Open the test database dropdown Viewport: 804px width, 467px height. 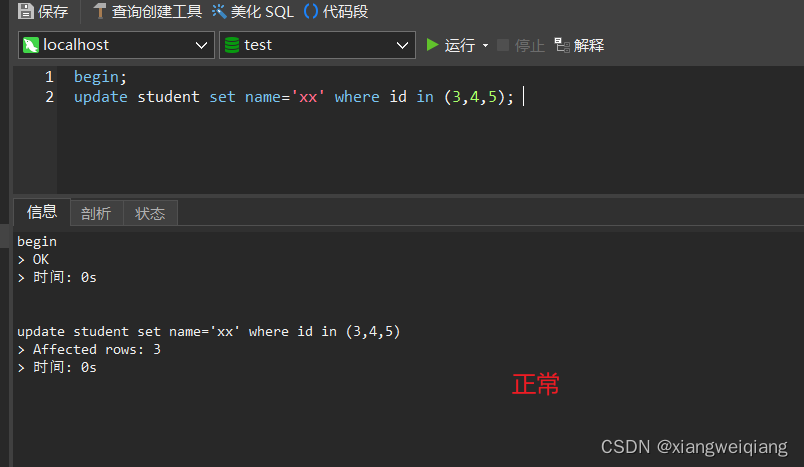tap(317, 45)
